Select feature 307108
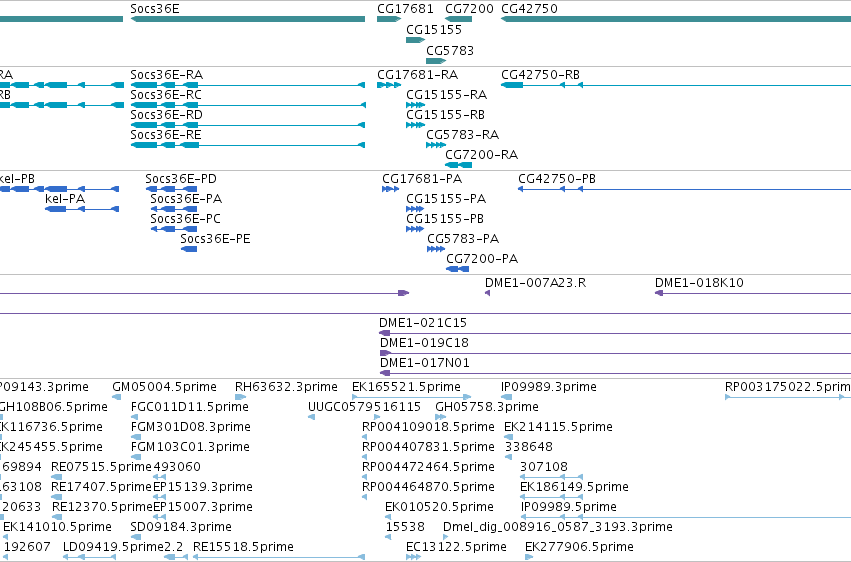This screenshot has width=851, height=562. (x=544, y=467)
